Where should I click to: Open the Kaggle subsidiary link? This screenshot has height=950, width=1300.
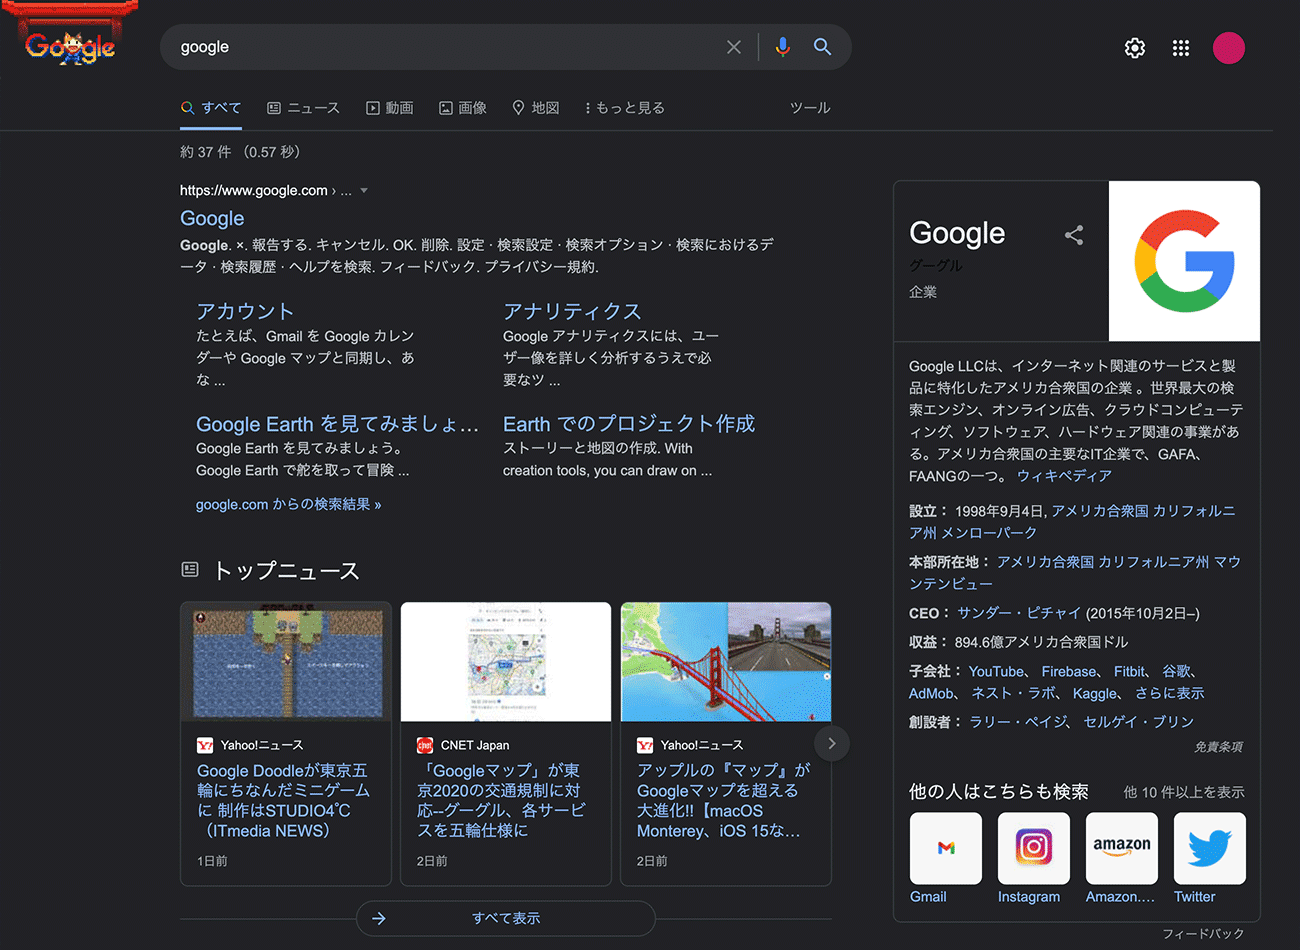pyautogui.click(x=1095, y=693)
